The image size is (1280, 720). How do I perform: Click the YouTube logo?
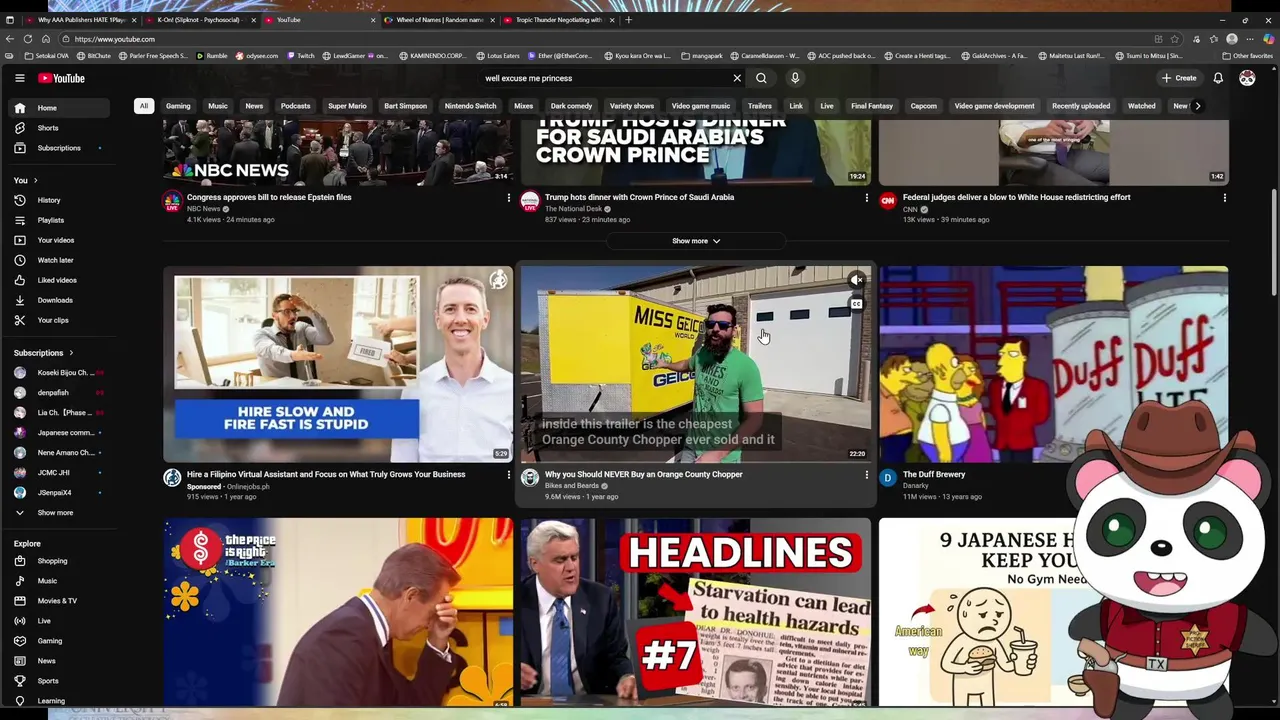tap(62, 78)
